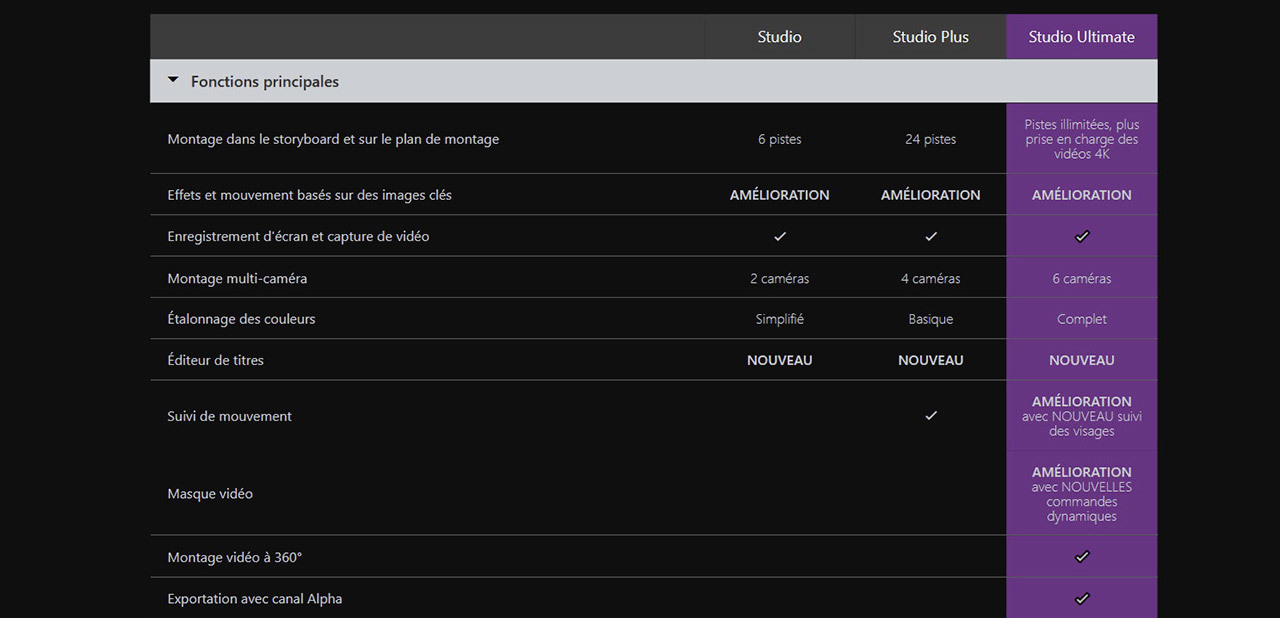Select the Studio Ultimate column header
The width and height of the screenshot is (1280, 618).
(1081, 37)
